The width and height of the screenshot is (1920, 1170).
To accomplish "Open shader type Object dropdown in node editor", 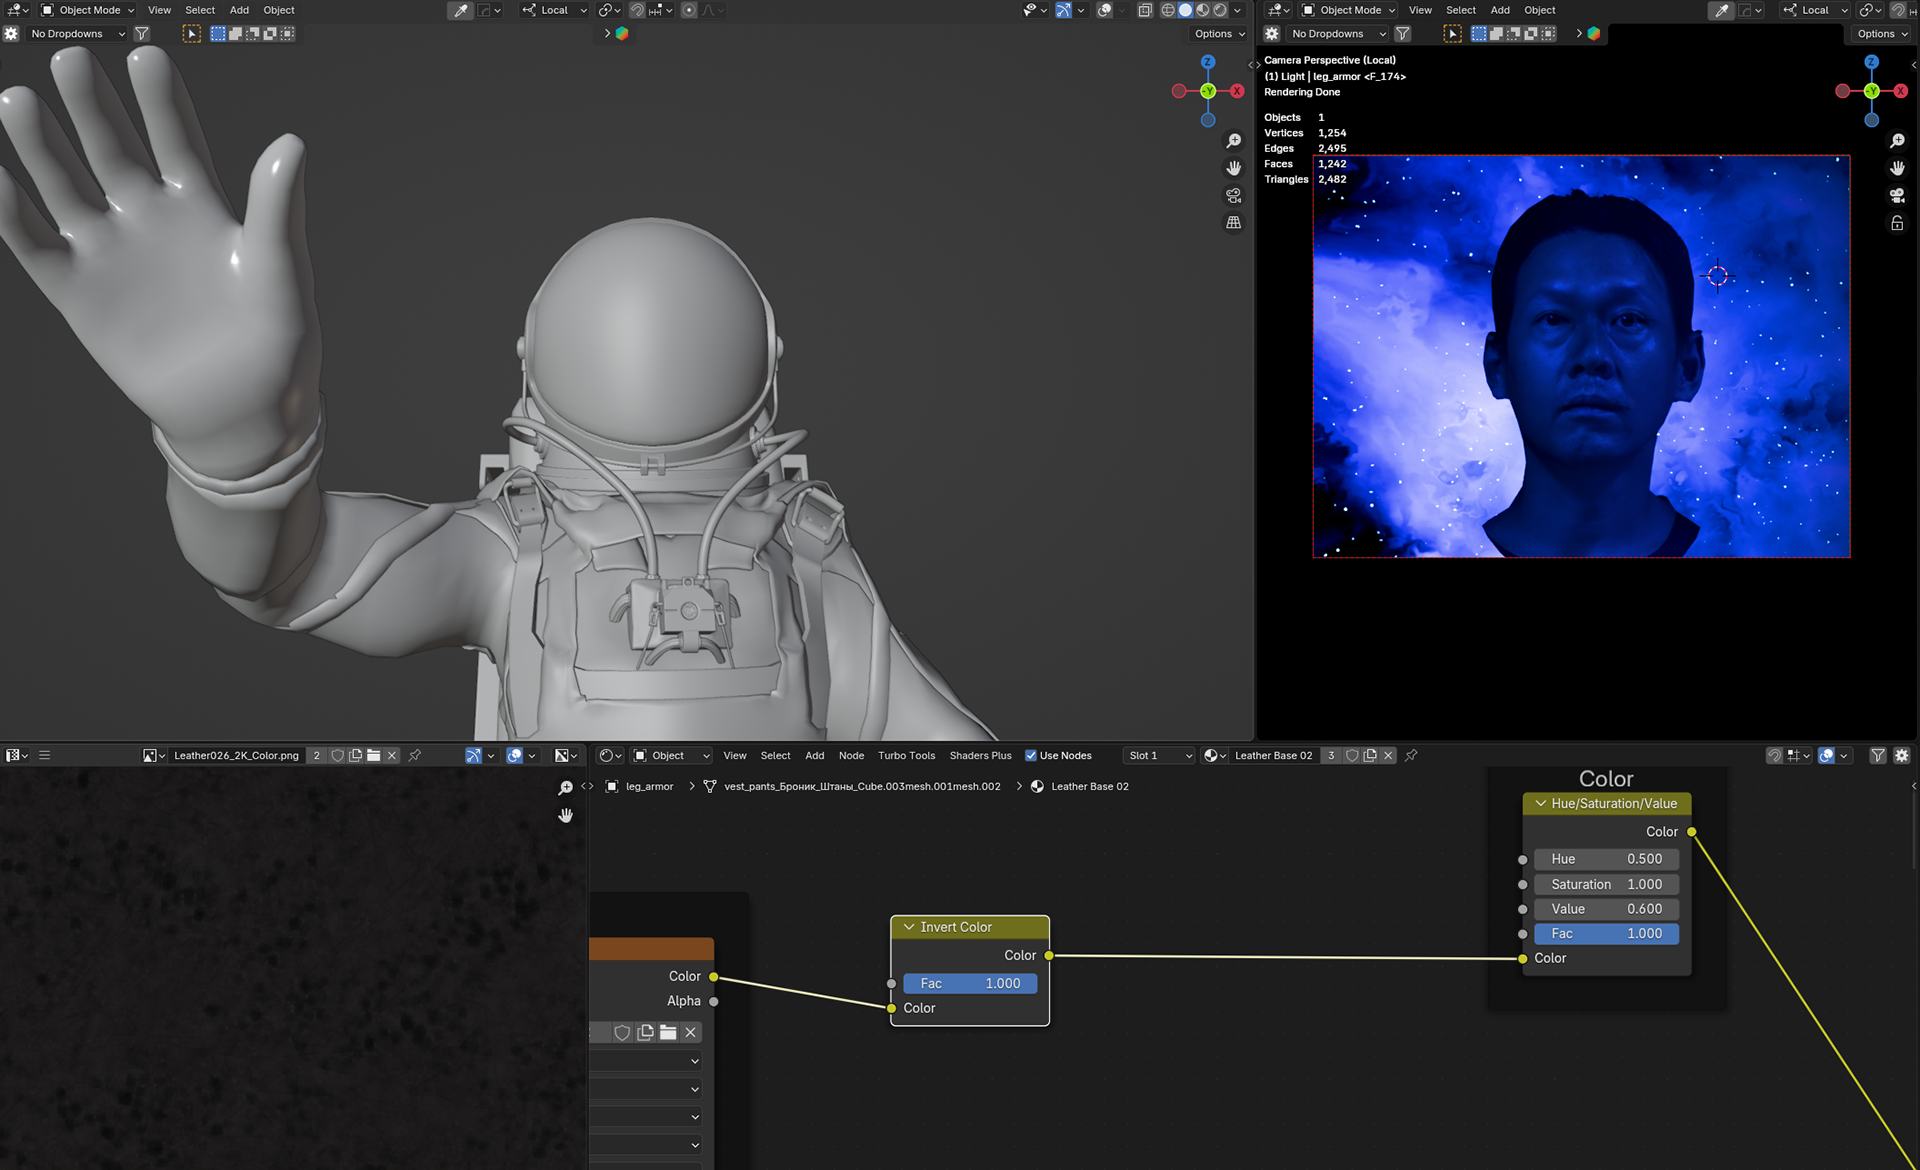I will click(671, 755).
